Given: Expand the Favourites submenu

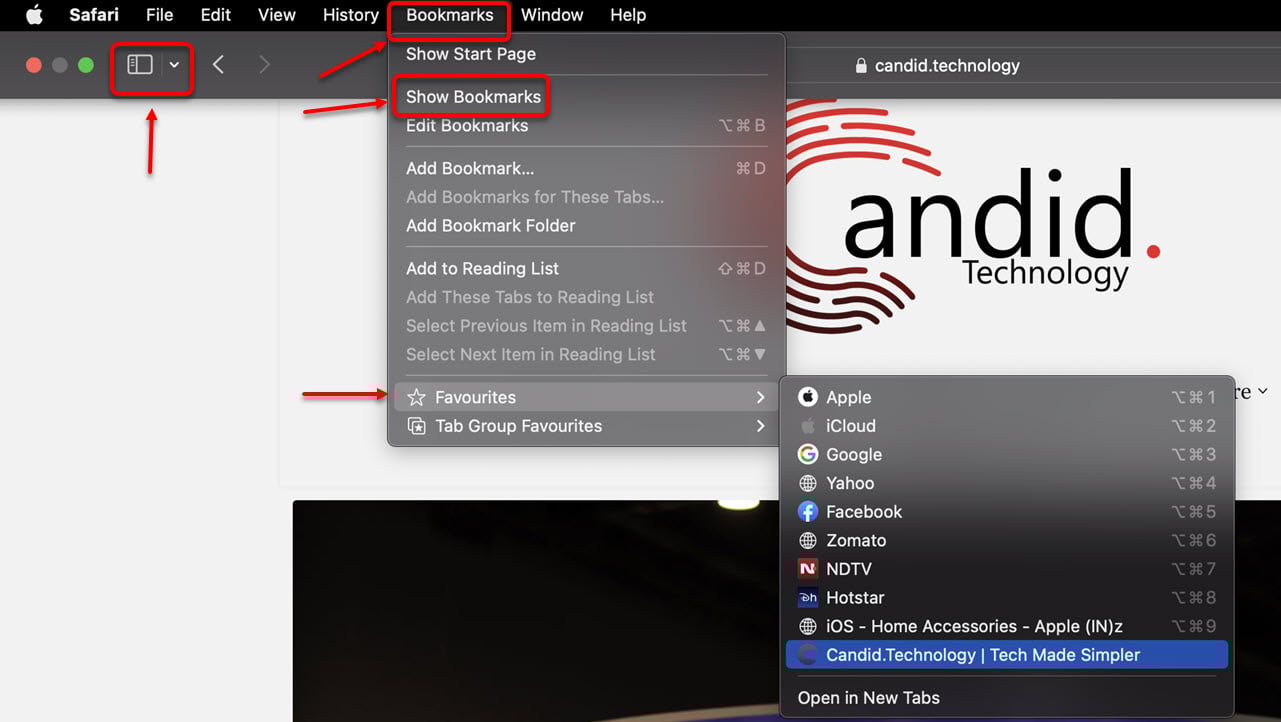Looking at the screenshot, I should (x=475, y=397).
